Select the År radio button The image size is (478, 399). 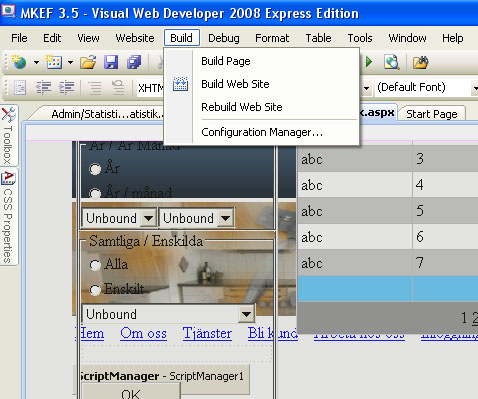95,169
